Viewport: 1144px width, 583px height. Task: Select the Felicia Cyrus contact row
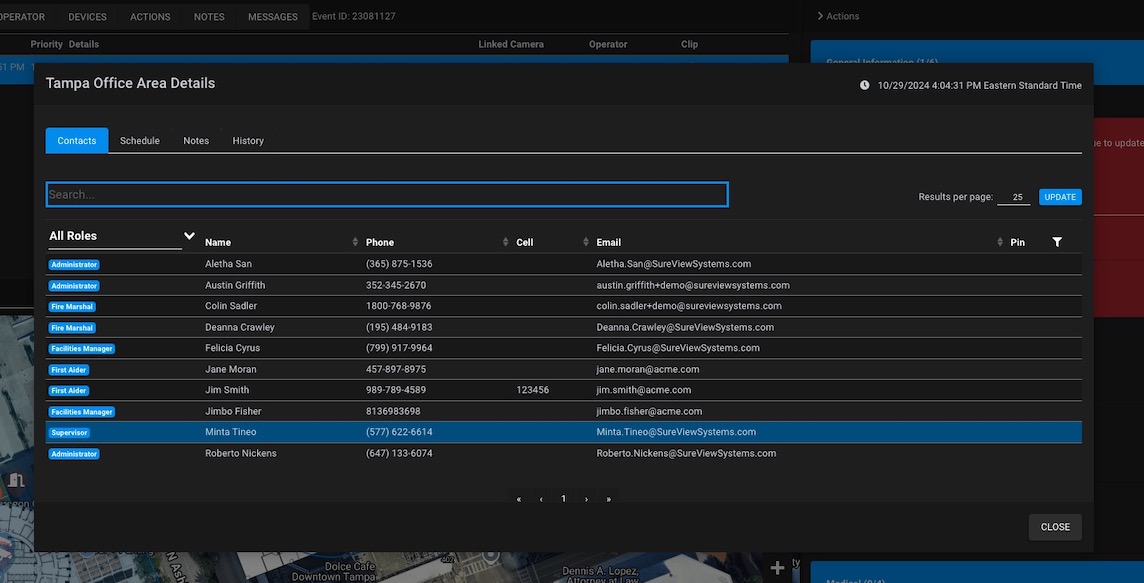(563, 348)
